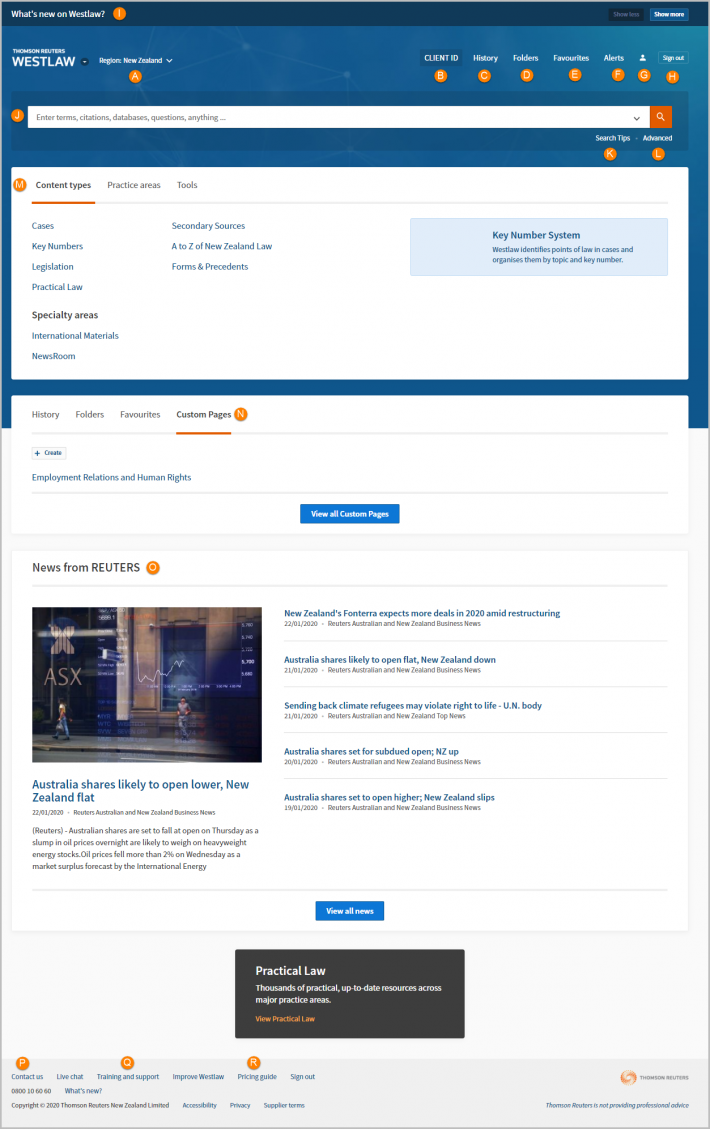Open A to Z of New Zealand Law
The height and width of the screenshot is (1129, 710).
[222, 246]
